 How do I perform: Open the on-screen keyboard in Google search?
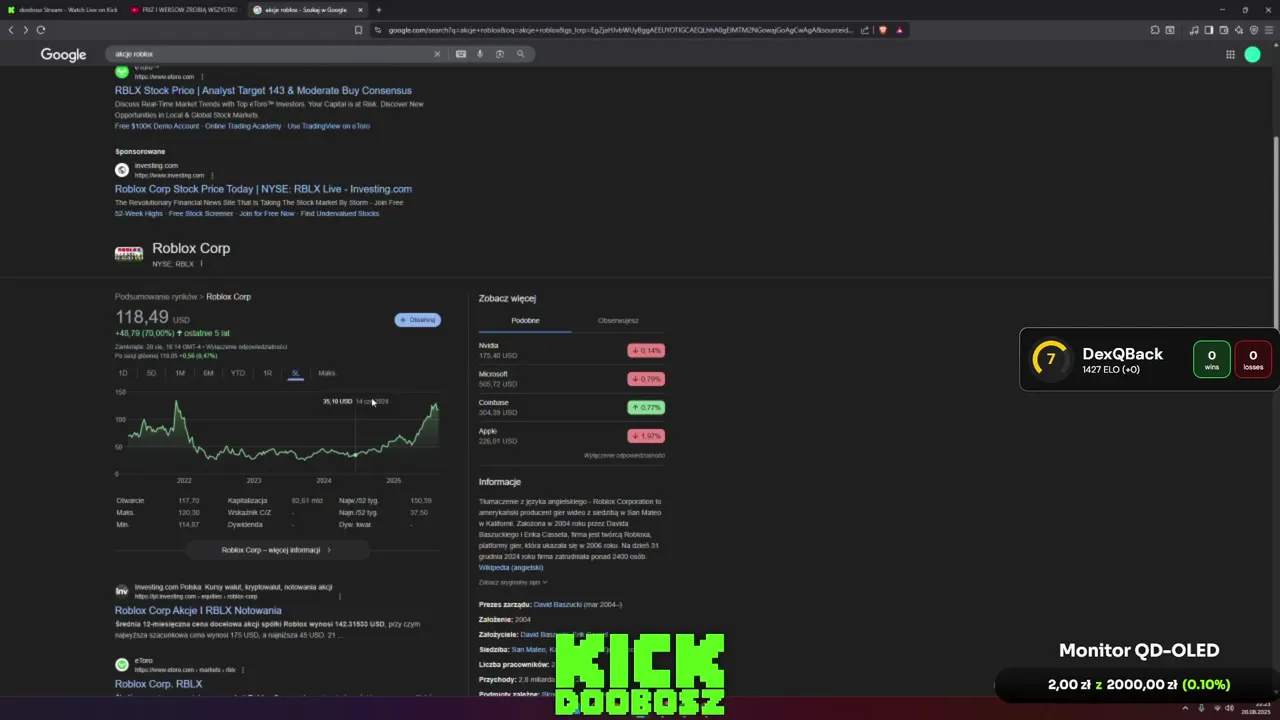461,54
